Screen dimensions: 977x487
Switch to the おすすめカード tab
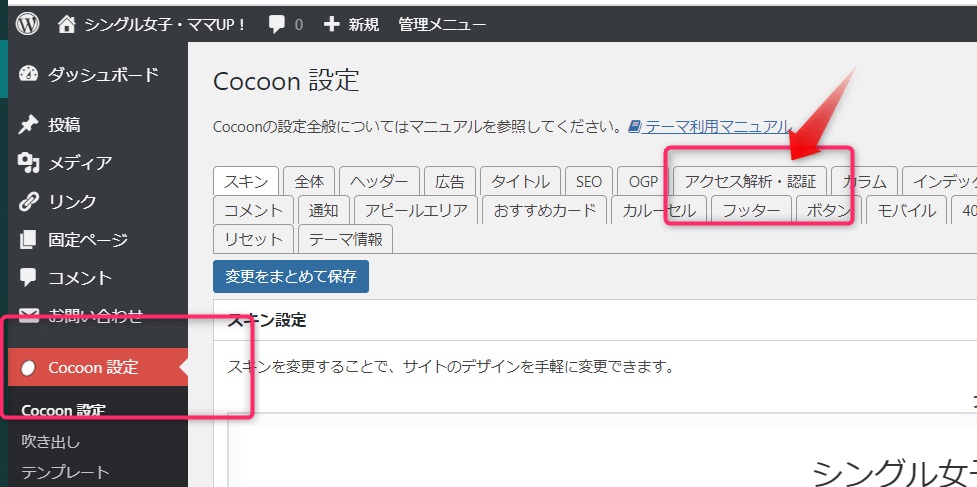click(545, 210)
